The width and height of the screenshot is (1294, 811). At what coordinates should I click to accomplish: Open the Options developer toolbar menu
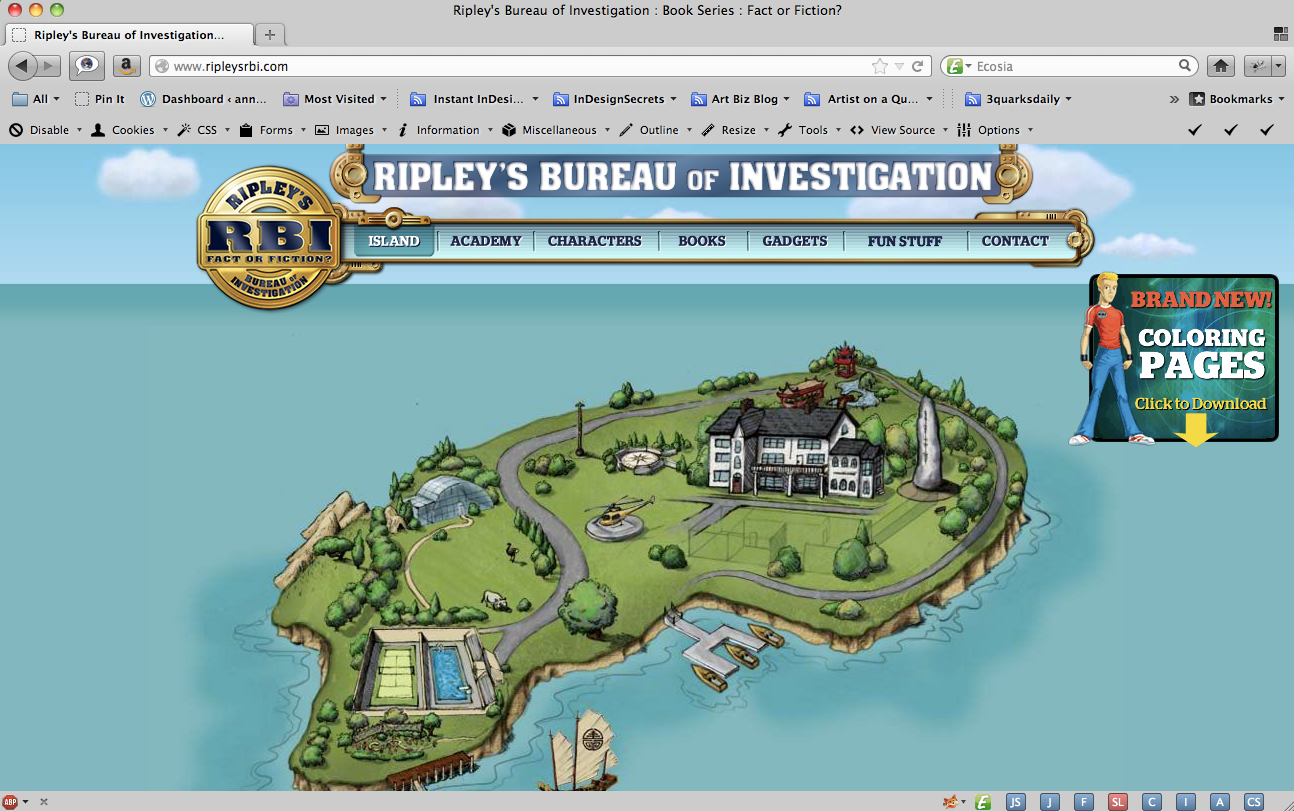(995, 130)
